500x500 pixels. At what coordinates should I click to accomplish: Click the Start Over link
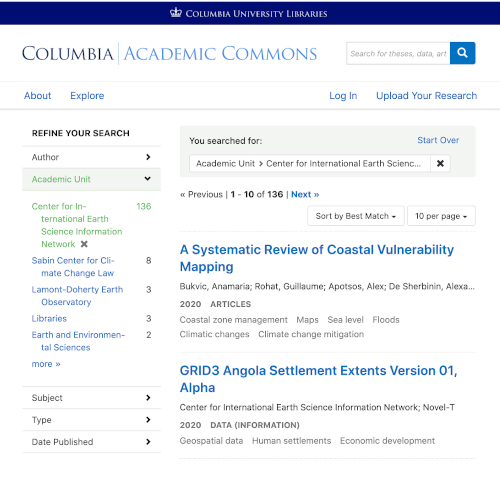[x=438, y=140]
